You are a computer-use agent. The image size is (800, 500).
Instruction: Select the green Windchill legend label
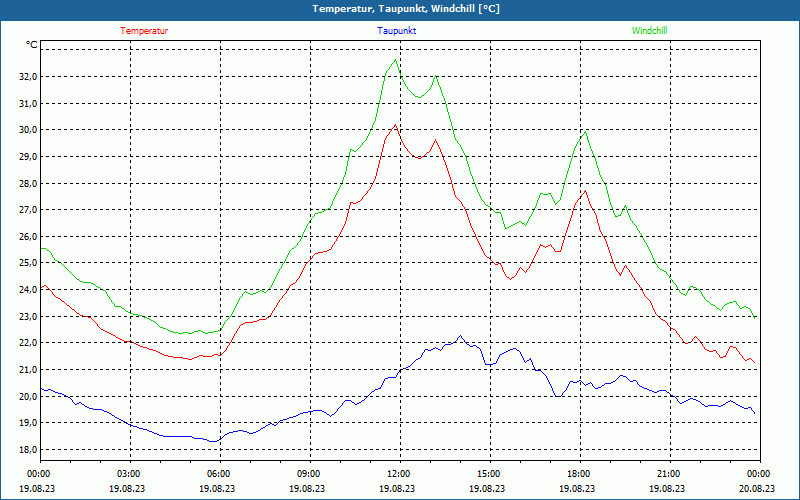click(x=649, y=31)
